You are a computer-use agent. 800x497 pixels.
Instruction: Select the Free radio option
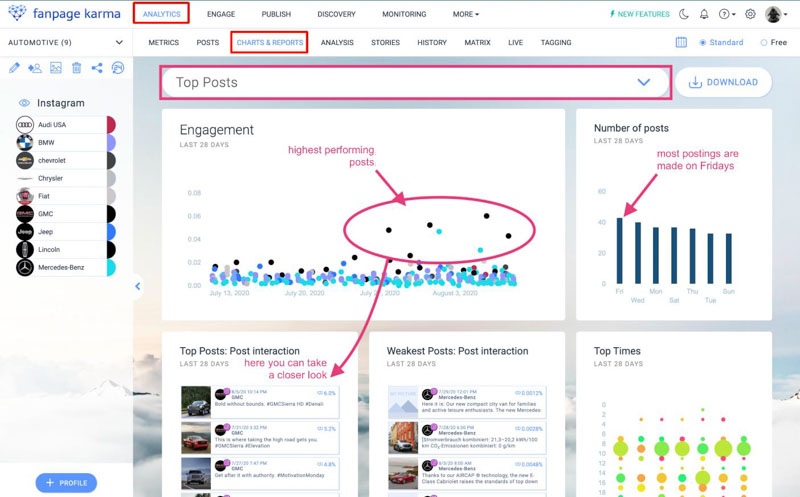pos(764,43)
